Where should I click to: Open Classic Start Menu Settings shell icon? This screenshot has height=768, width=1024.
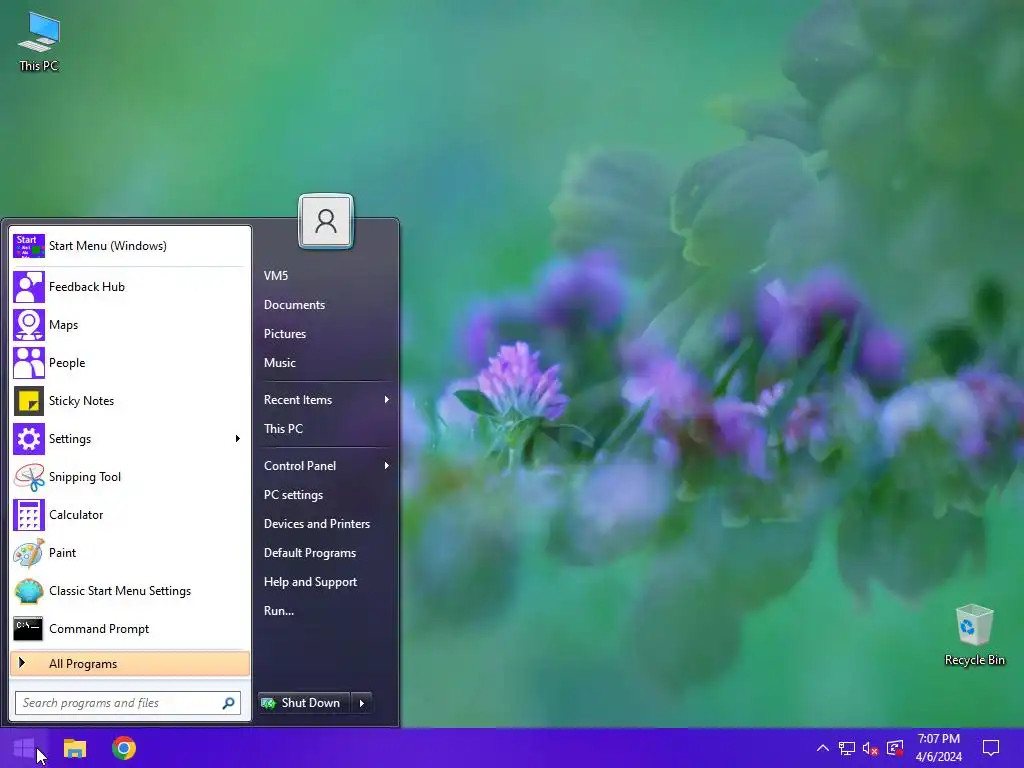[x=29, y=591]
